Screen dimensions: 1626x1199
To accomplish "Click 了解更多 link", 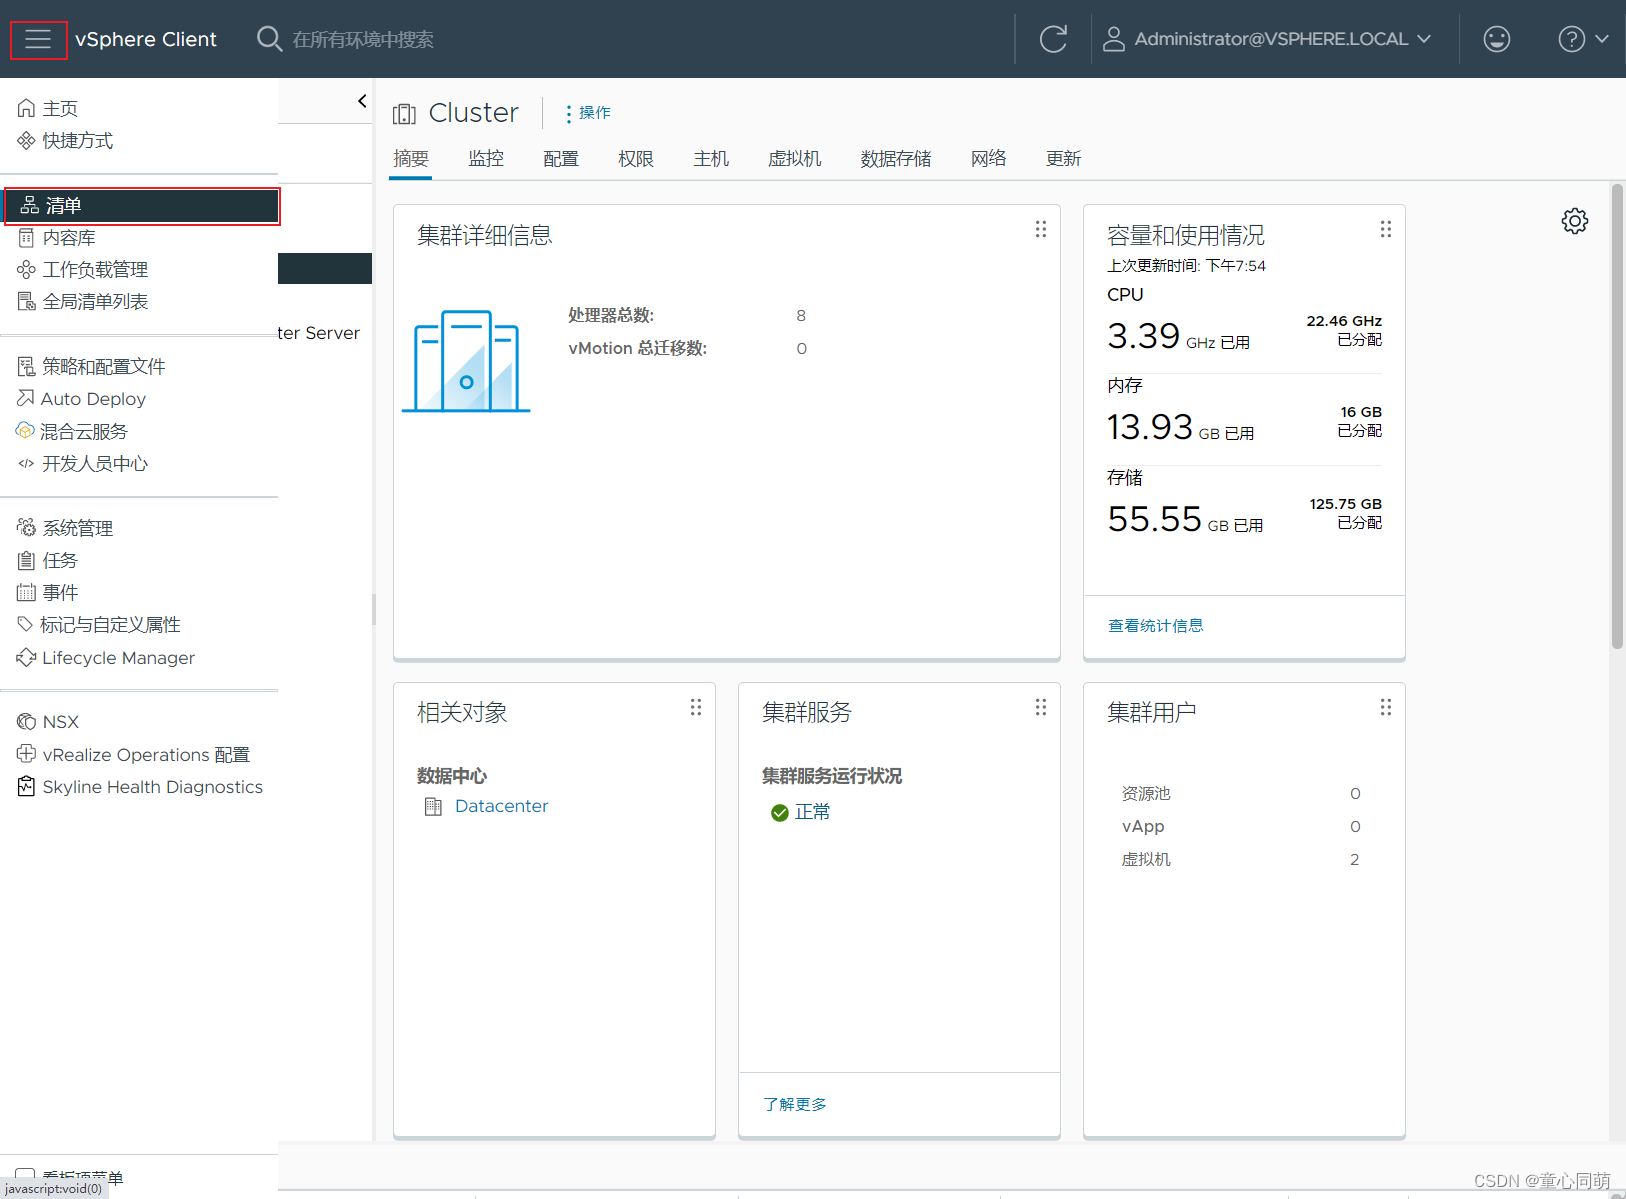I will point(795,1104).
